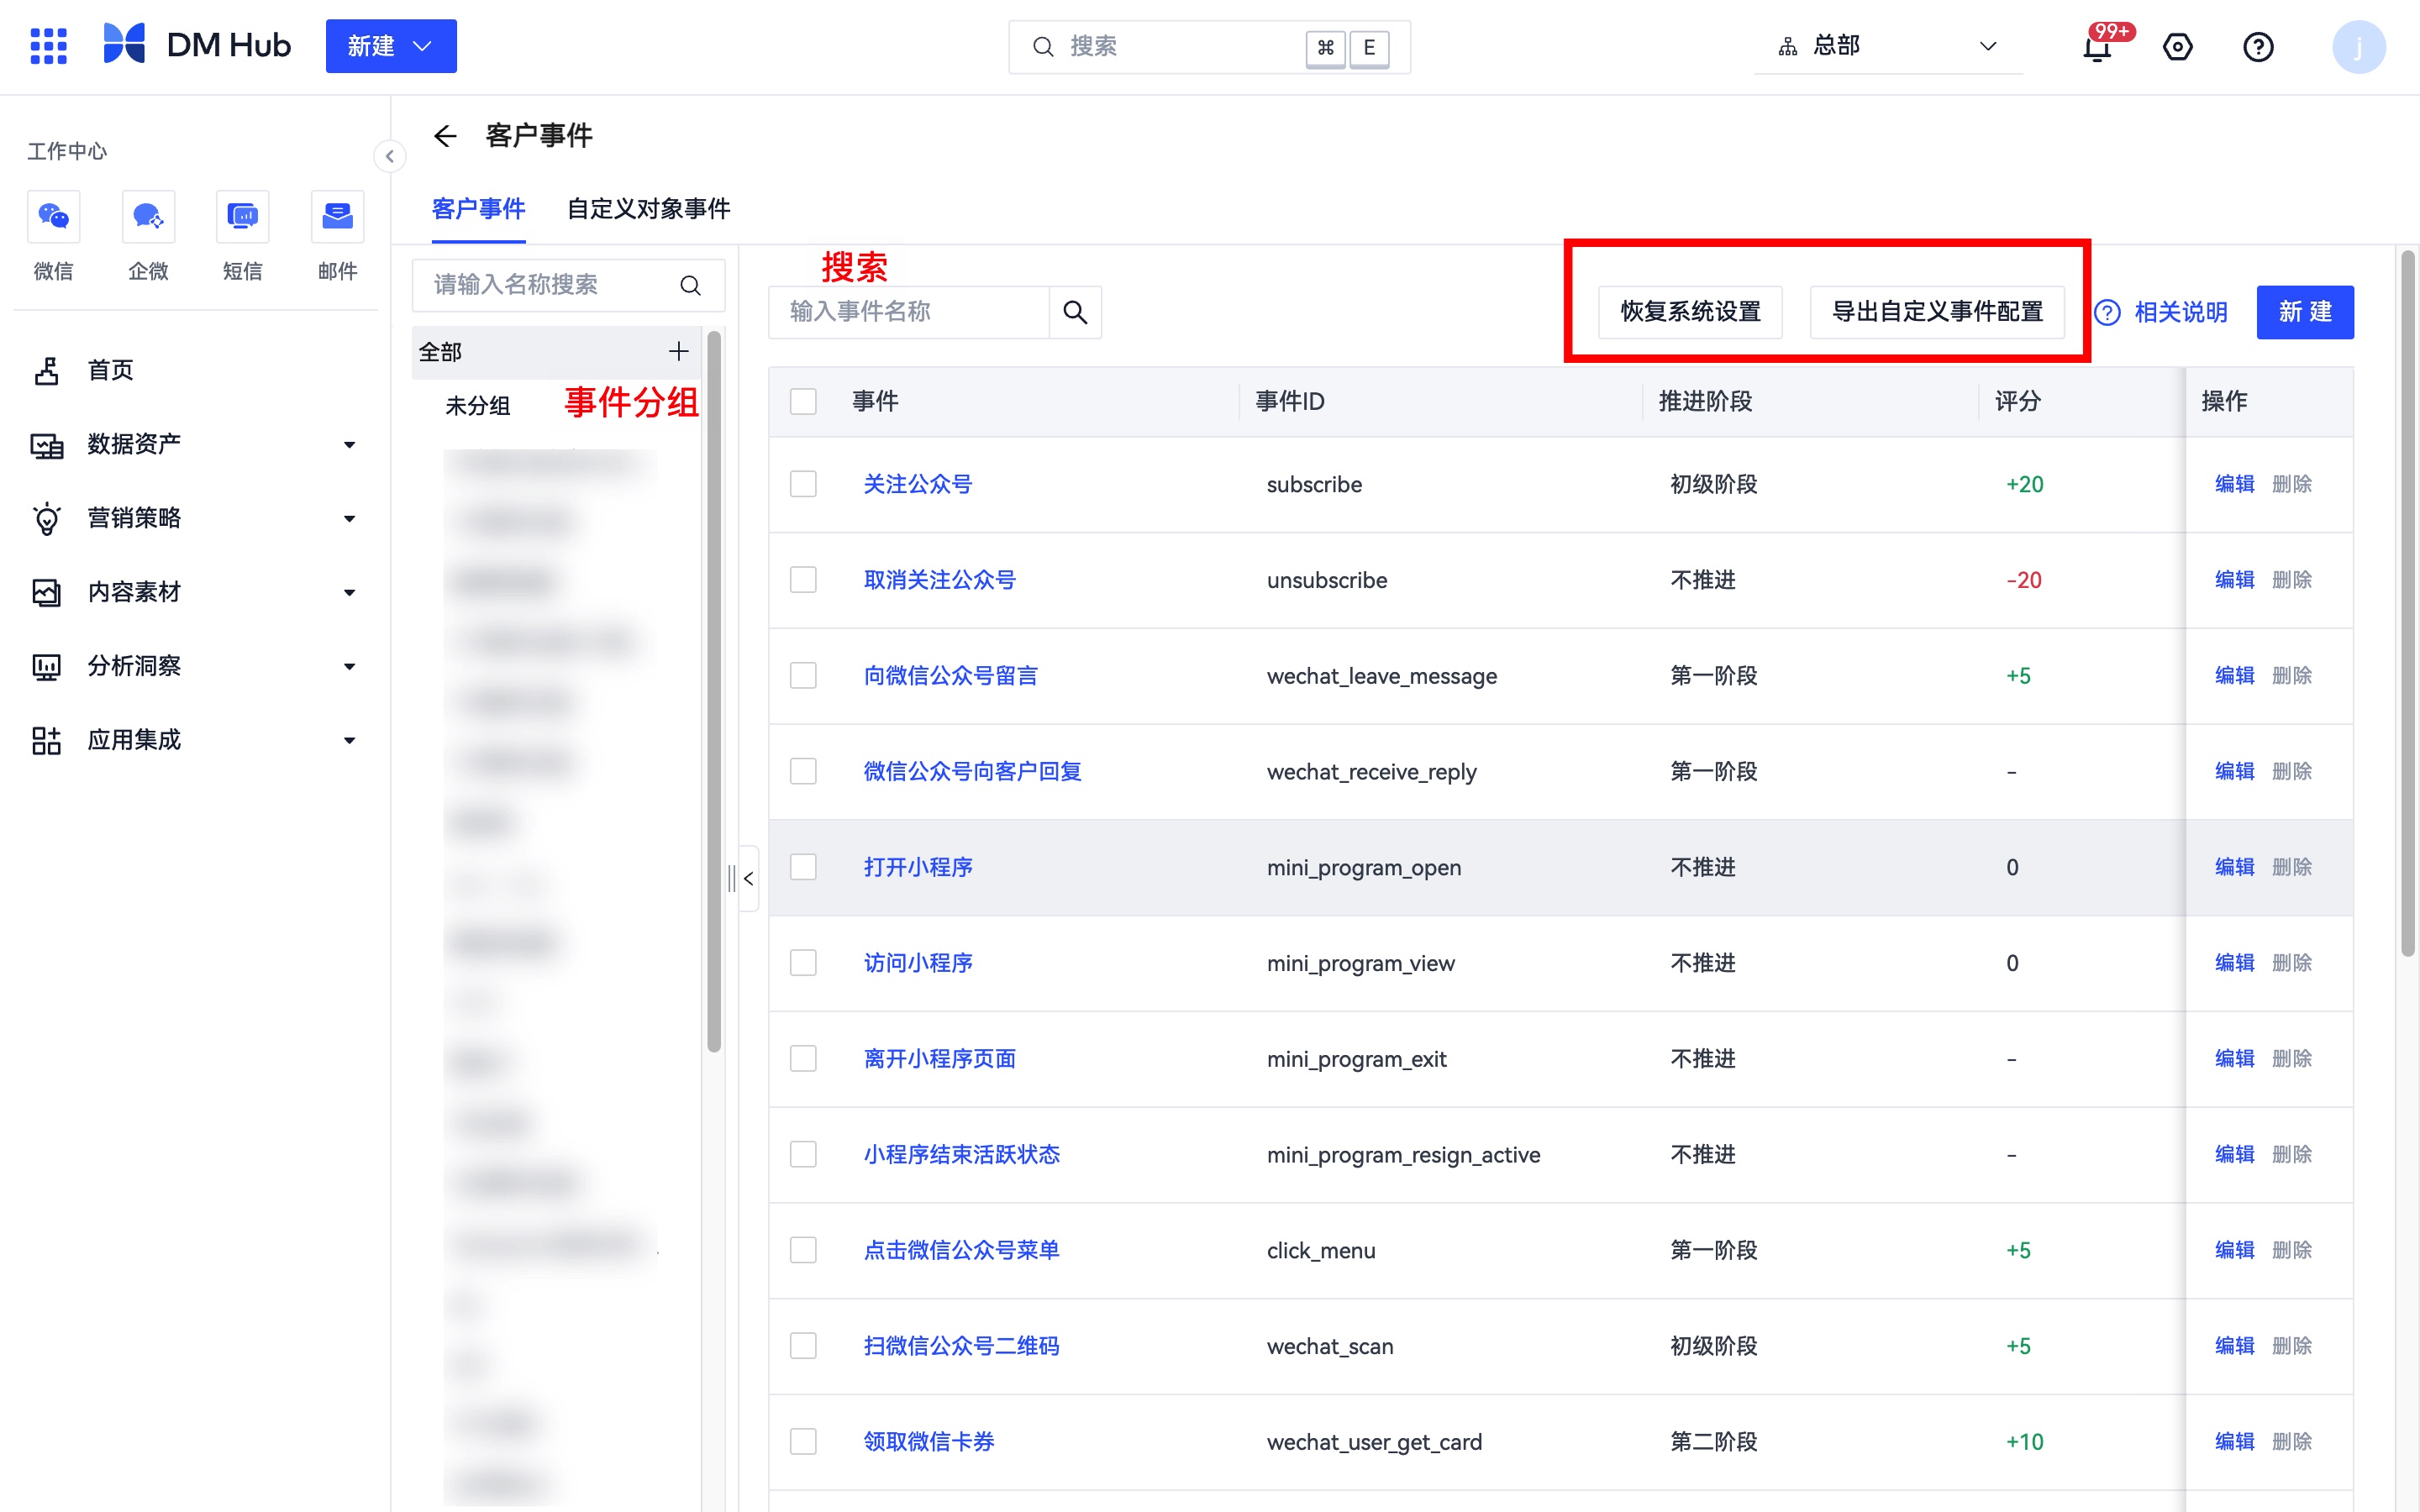This screenshot has height=1512, width=2420.
Task: Open the 短信 work center icon
Action: click(x=243, y=216)
